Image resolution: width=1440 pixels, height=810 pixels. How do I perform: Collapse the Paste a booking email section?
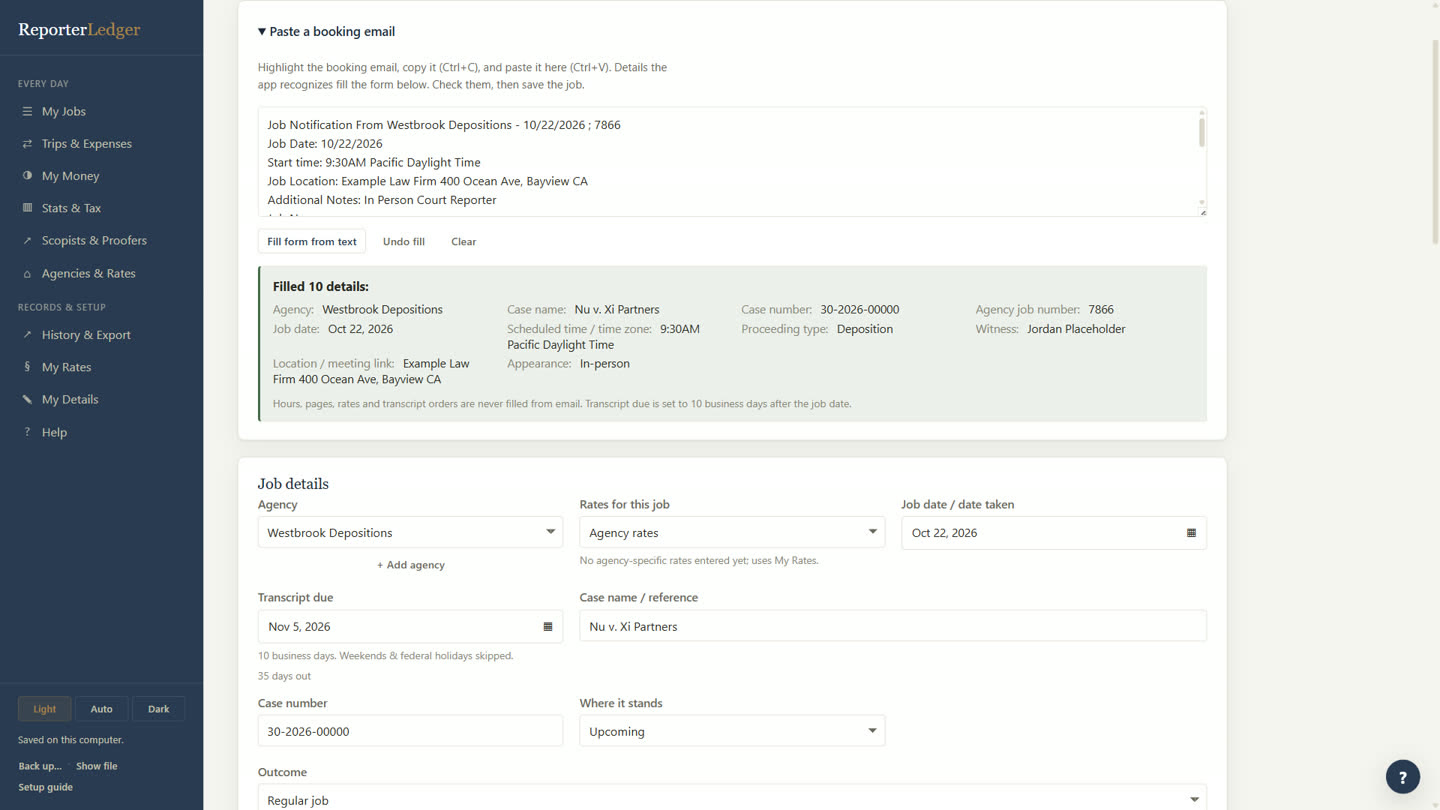click(326, 31)
